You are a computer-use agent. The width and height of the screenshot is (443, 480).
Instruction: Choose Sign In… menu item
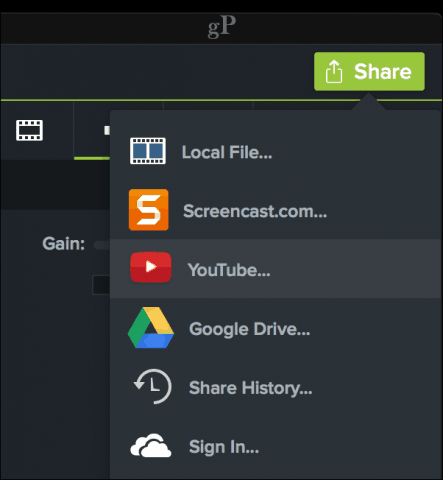[224, 447]
